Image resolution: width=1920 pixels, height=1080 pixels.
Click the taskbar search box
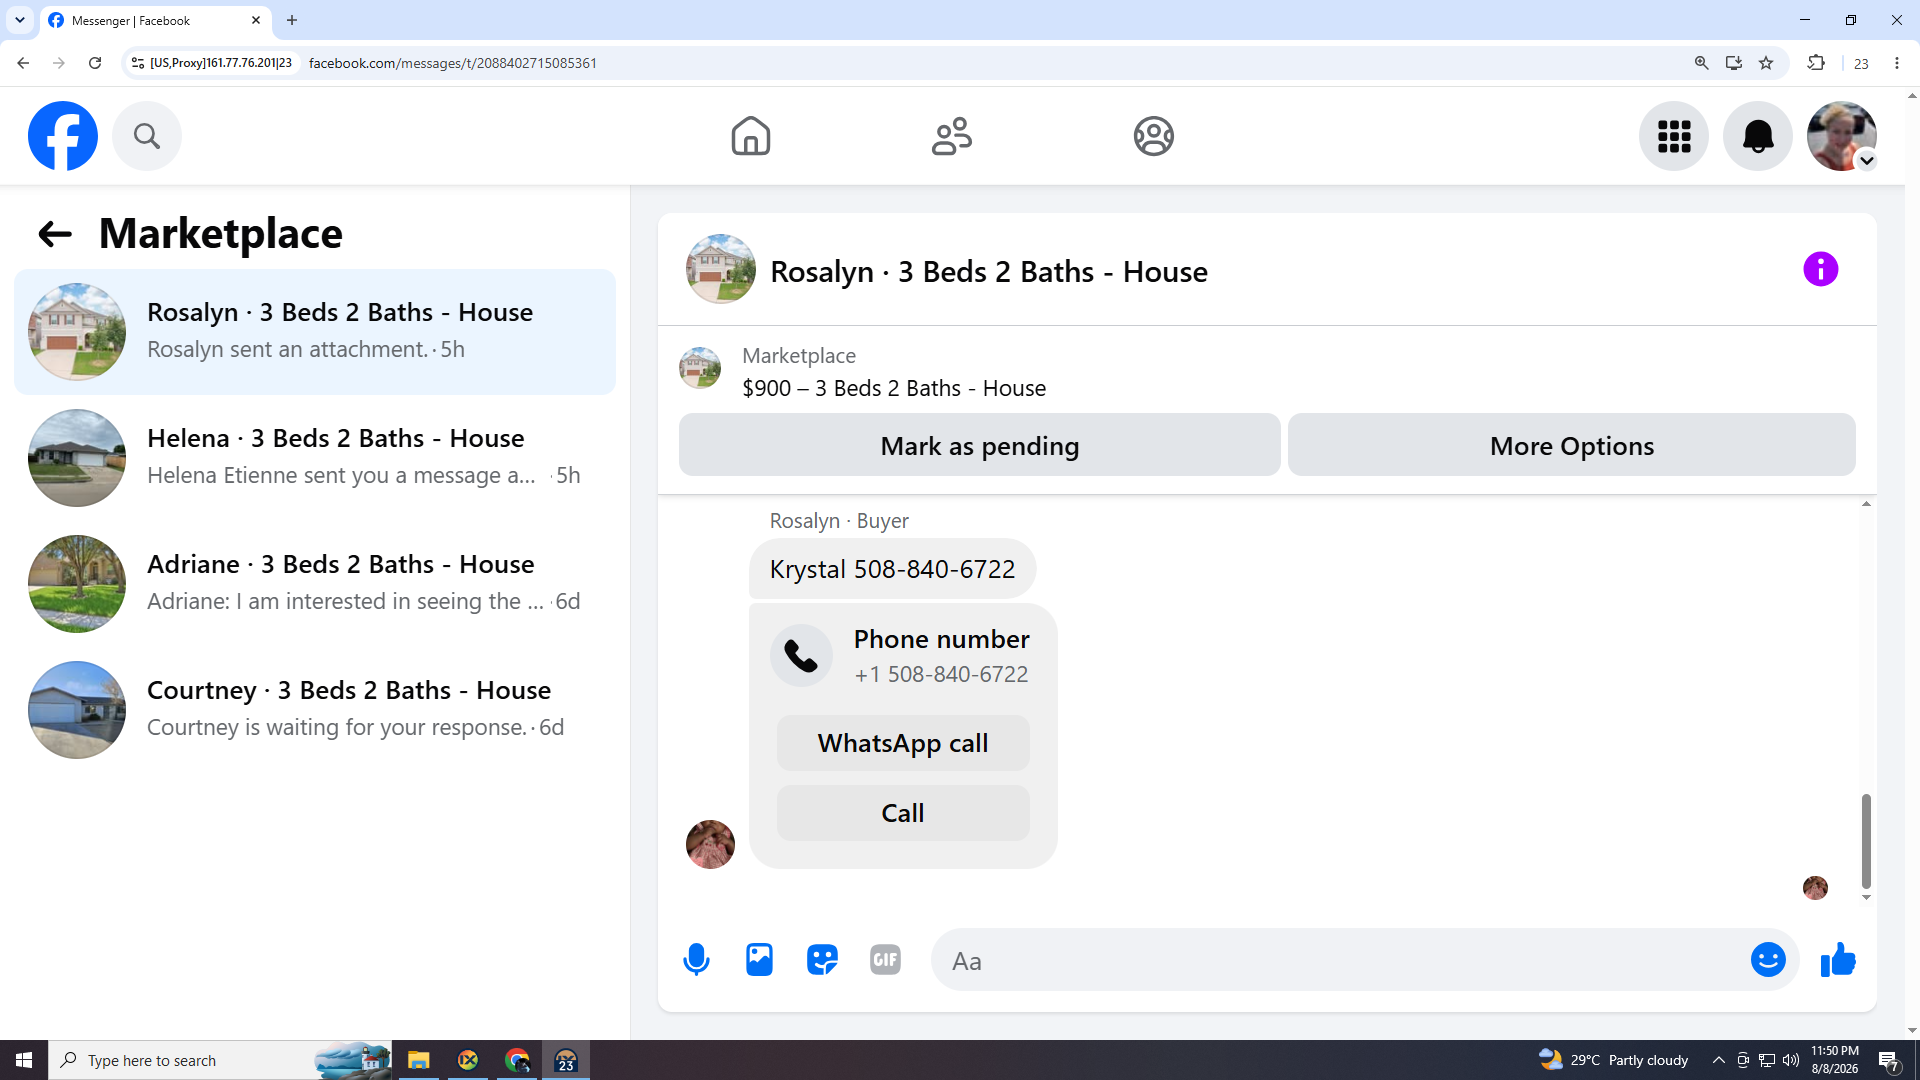tap(220, 1060)
